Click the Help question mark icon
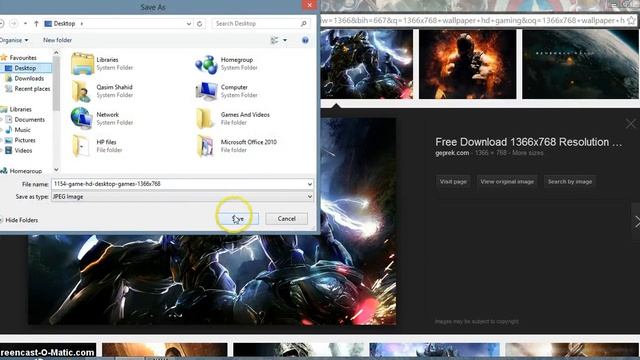The image size is (640, 360). 305,40
